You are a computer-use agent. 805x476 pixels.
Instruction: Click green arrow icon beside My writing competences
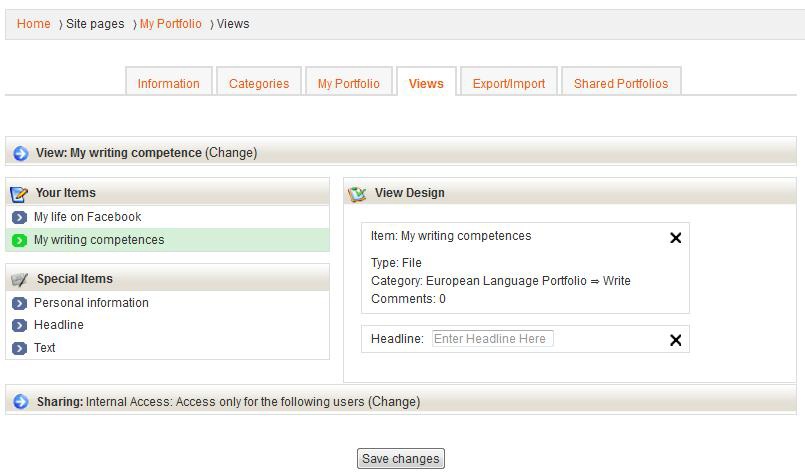tap(19, 240)
